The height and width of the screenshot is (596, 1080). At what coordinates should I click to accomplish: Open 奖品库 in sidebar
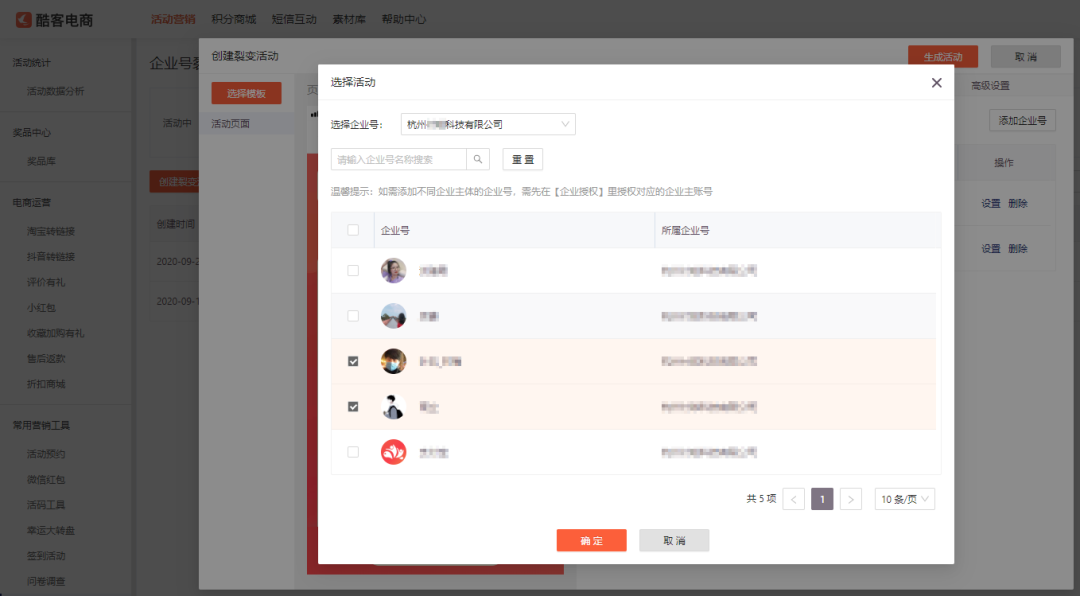pos(41,161)
